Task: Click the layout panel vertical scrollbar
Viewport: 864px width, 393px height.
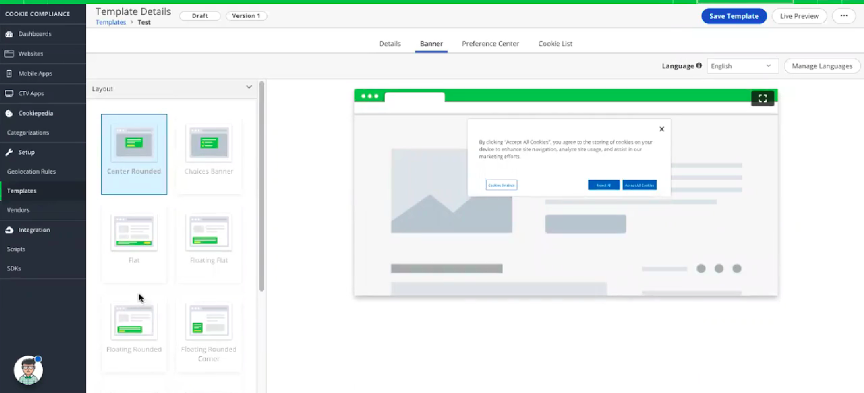Action: pos(262,186)
